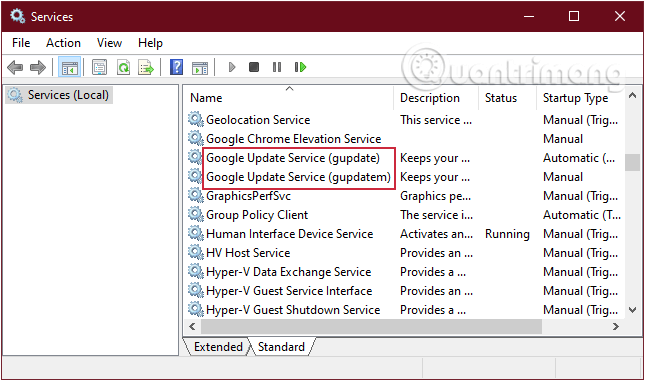Toggle the Show/Hide Action Pane icon
Image resolution: width=645 pixels, height=381 pixels.
(200, 67)
